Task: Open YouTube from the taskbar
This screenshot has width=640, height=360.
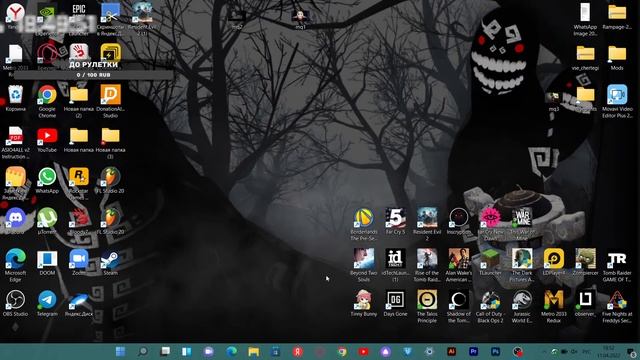Action: tap(364, 351)
